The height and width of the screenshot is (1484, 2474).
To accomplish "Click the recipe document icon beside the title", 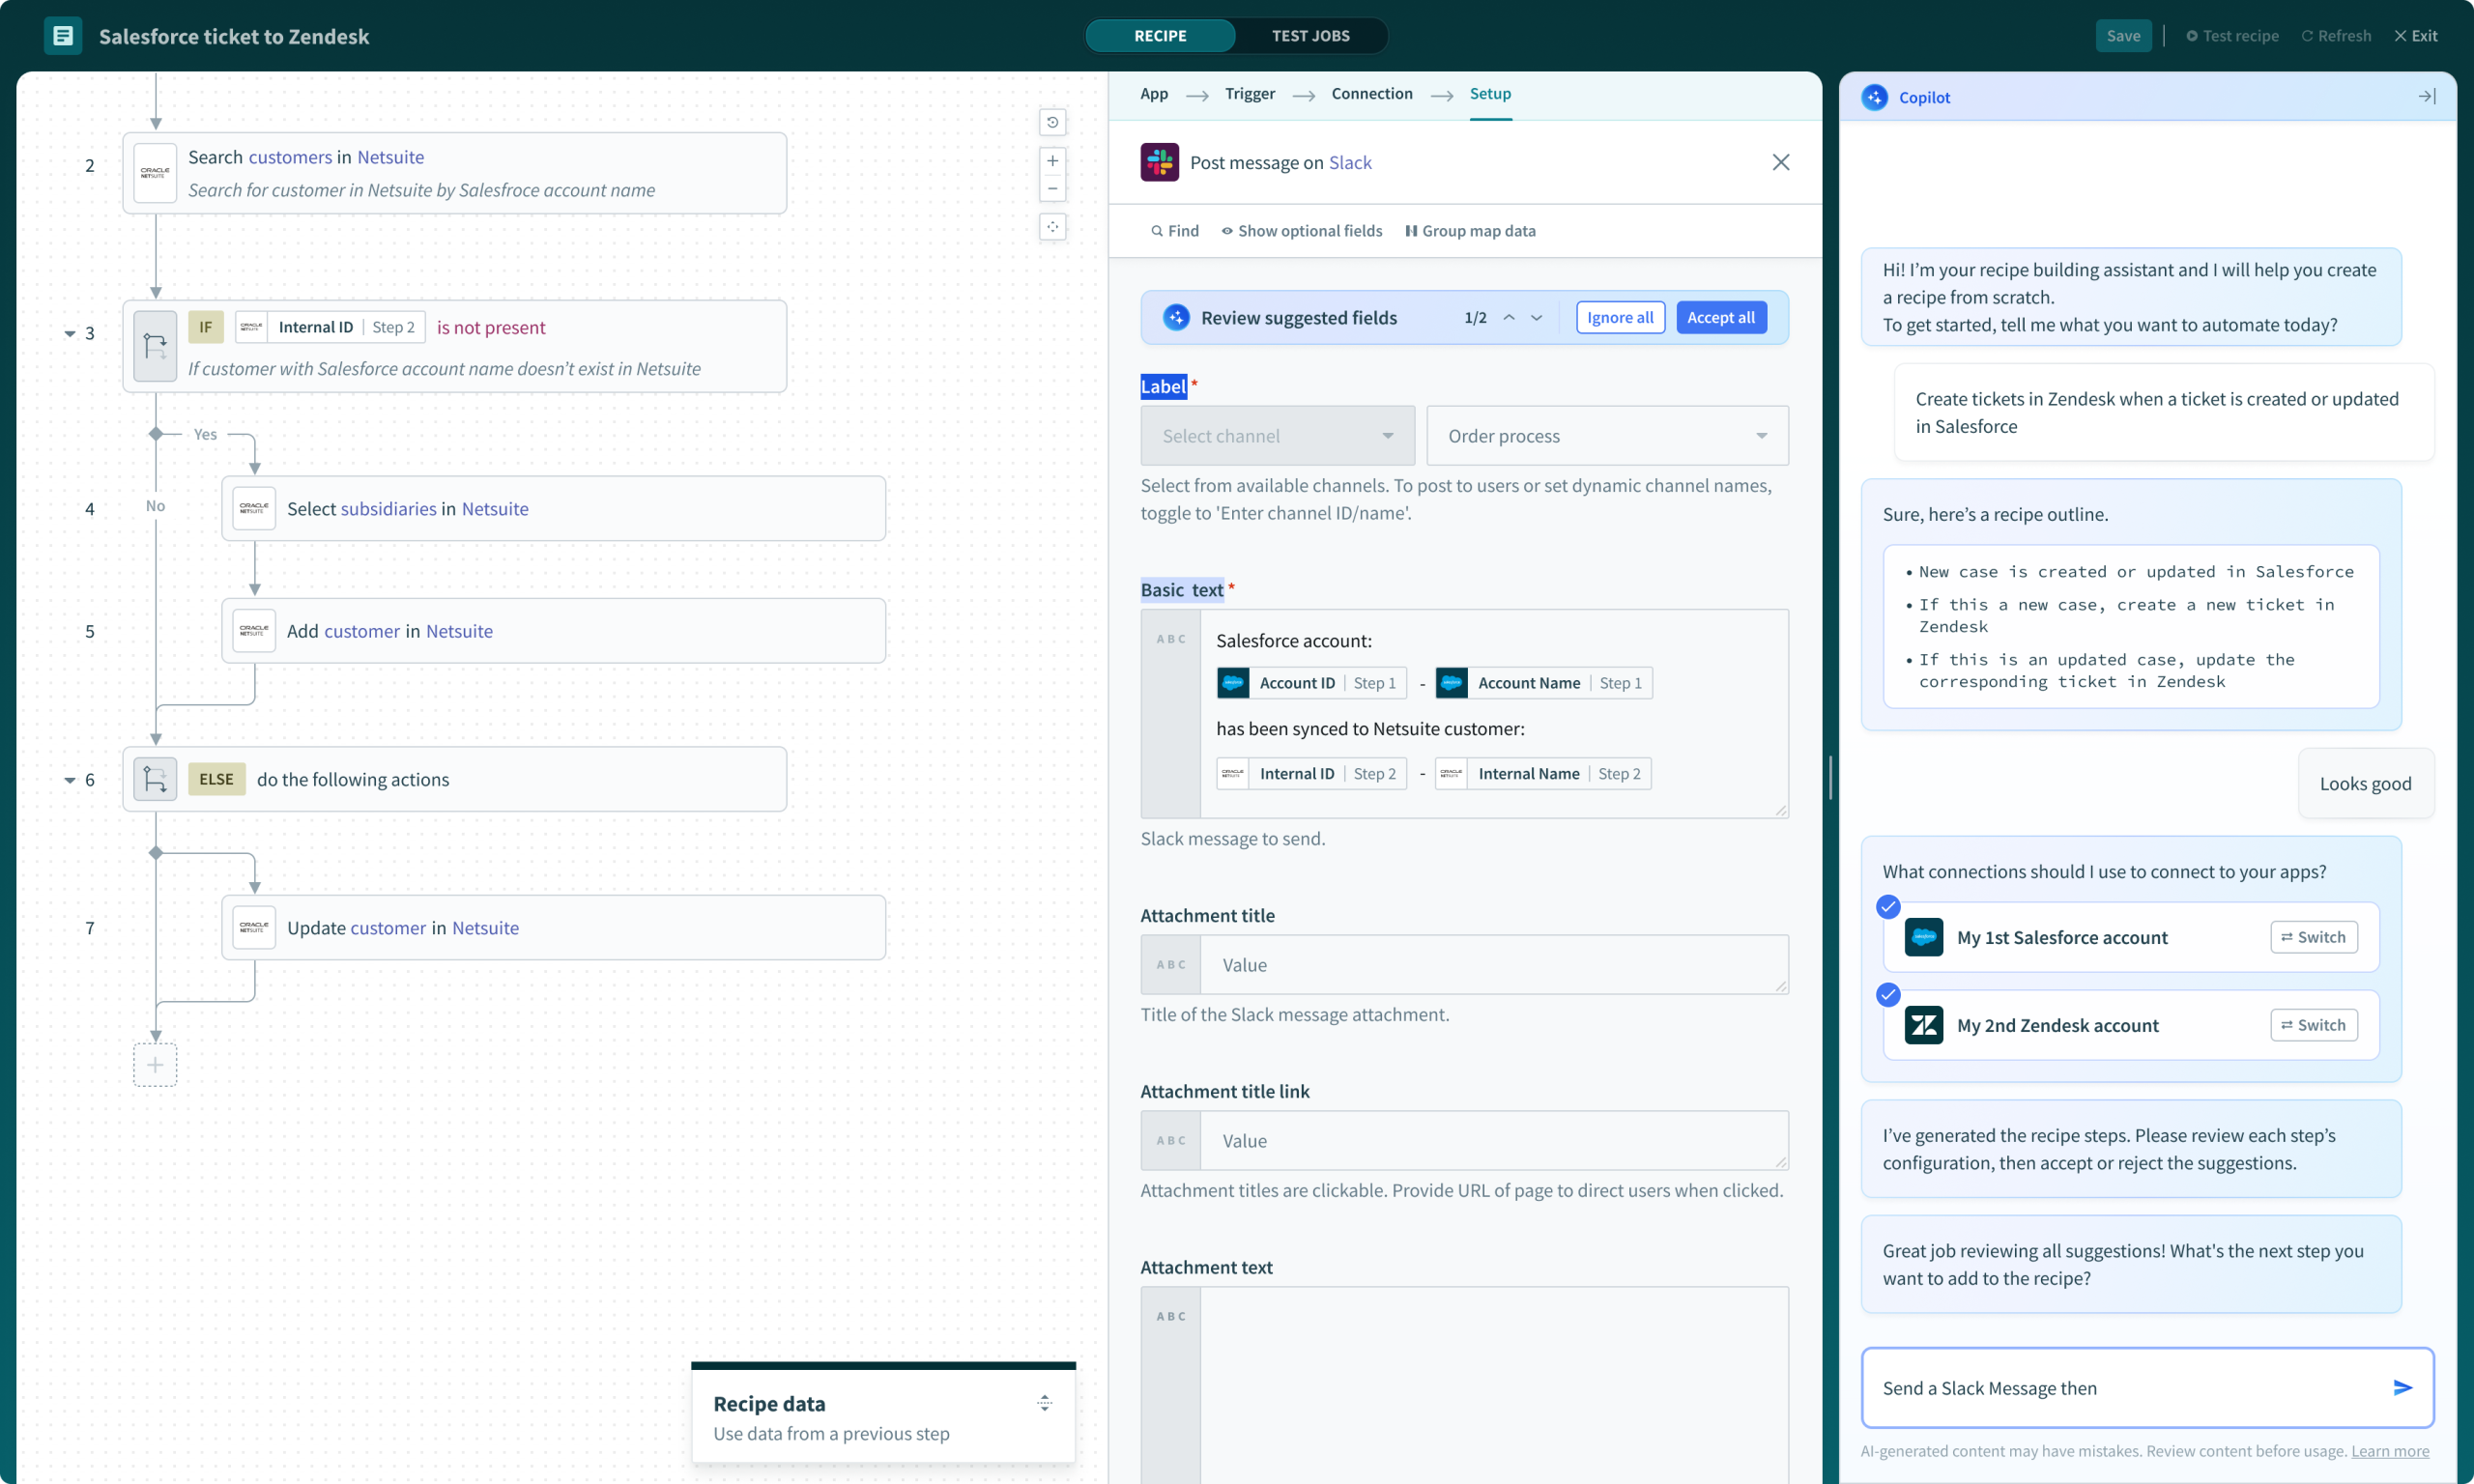I will pyautogui.click(x=62, y=36).
